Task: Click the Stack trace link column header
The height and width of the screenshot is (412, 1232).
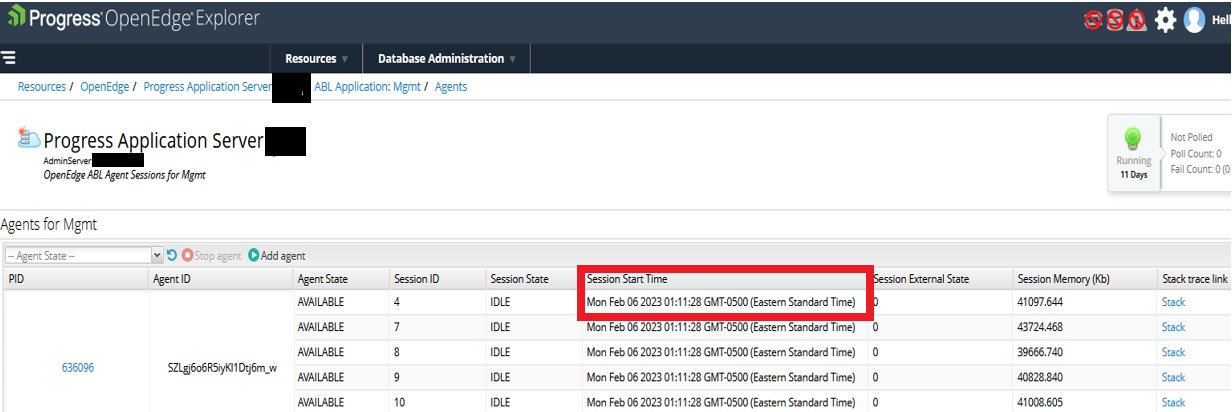Action: 1194,279
